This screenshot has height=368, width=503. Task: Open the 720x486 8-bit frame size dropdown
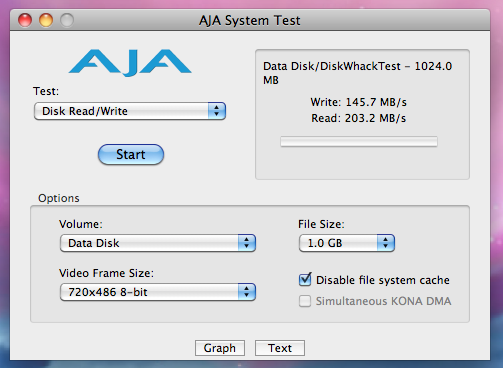point(158,292)
